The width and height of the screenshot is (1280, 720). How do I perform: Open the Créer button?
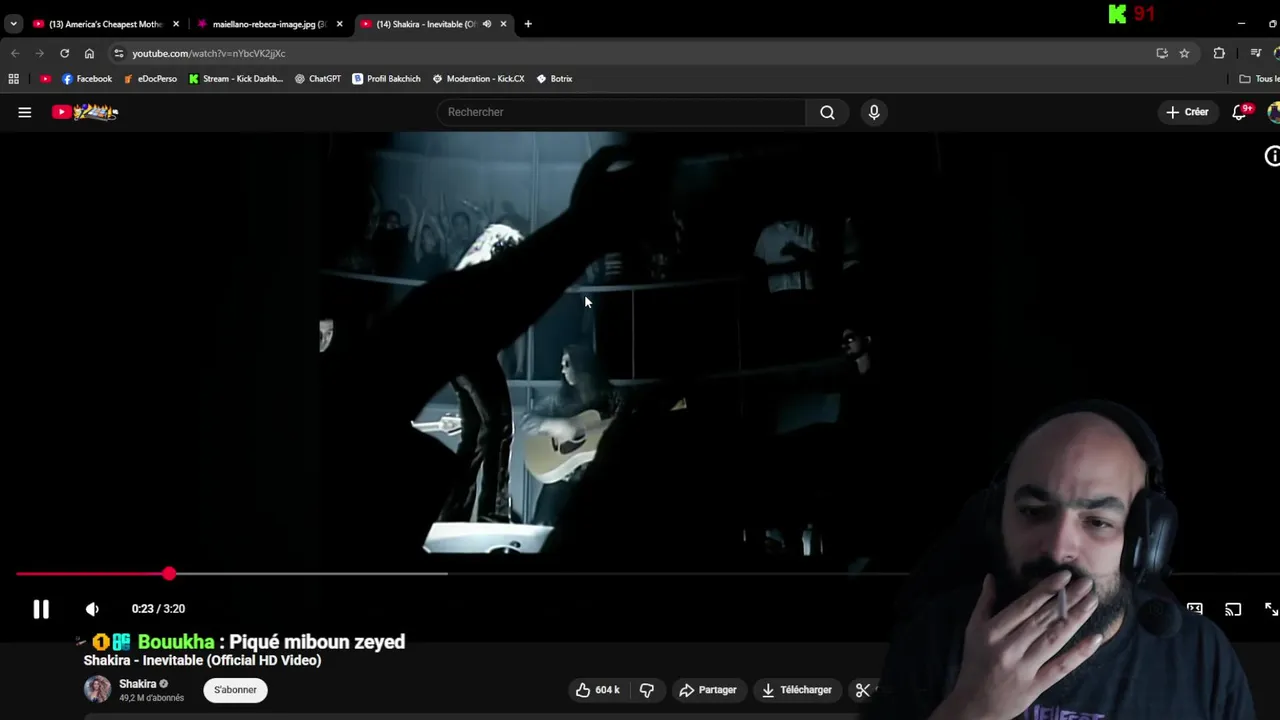[1187, 112]
